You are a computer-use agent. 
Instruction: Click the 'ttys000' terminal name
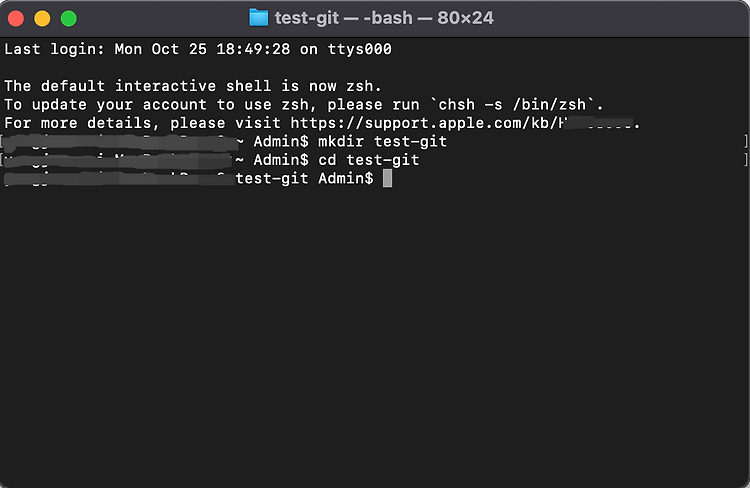(x=359, y=49)
